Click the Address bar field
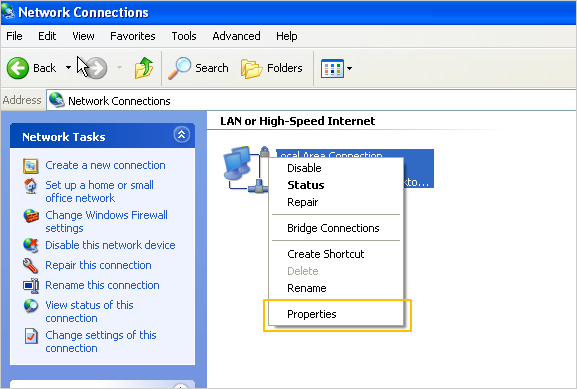577x389 pixels. click(x=311, y=100)
